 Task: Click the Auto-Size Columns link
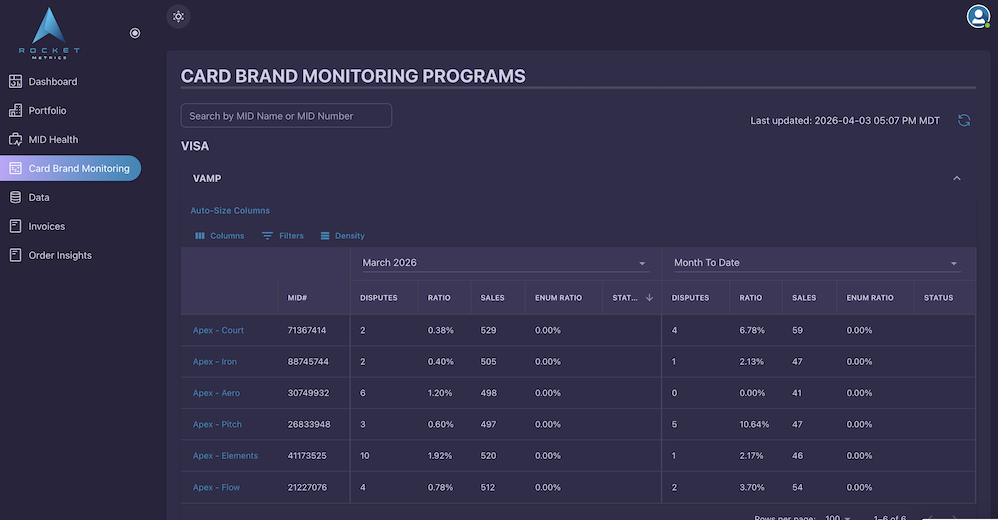[x=230, y=211]
